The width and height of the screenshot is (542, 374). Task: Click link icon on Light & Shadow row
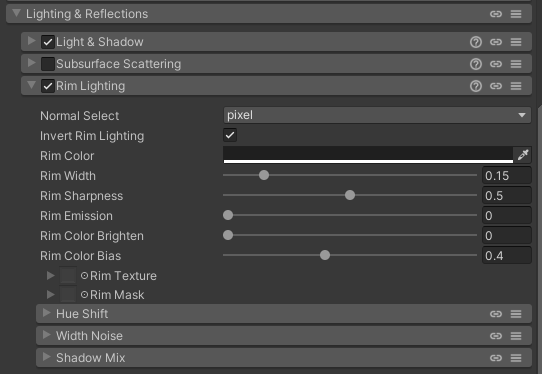click(496, 42)
